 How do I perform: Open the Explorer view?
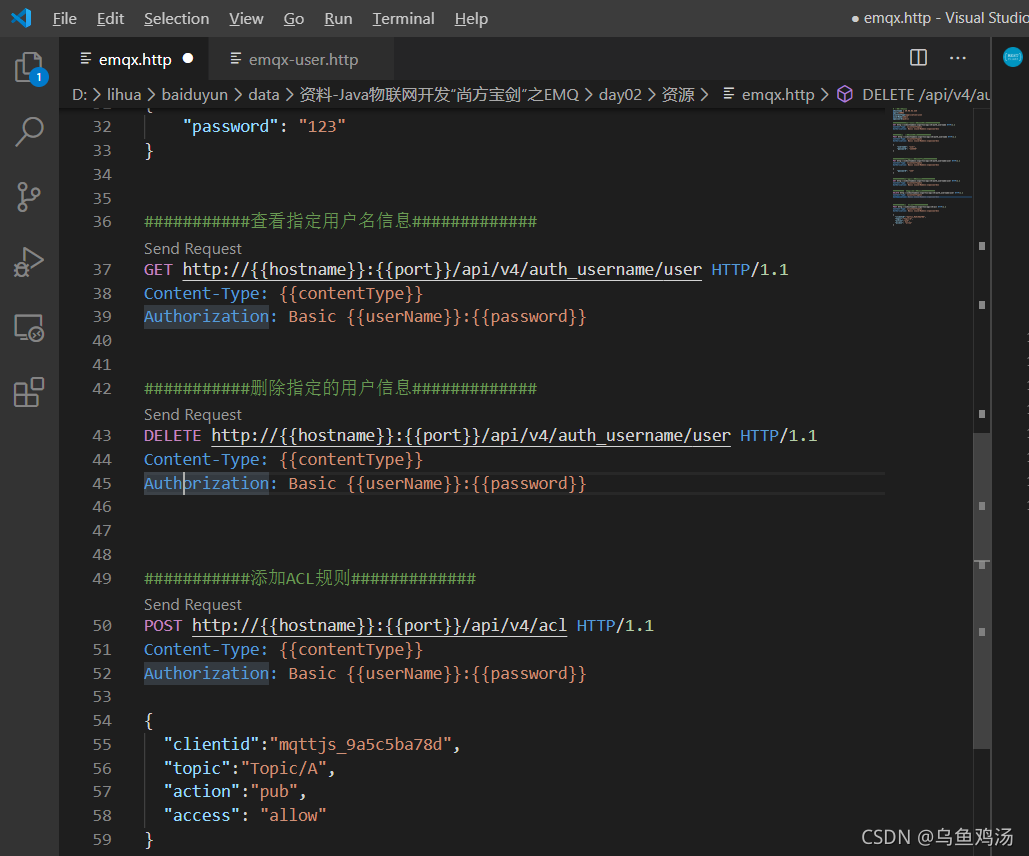(29, 65)
